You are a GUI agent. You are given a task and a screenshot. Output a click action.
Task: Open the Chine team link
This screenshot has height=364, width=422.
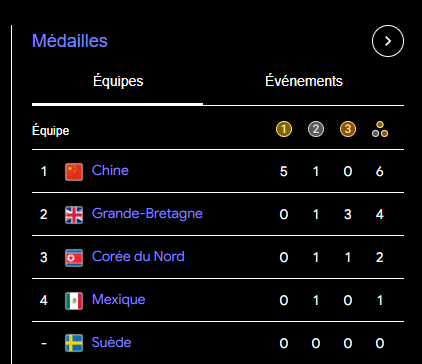point(110,170)
